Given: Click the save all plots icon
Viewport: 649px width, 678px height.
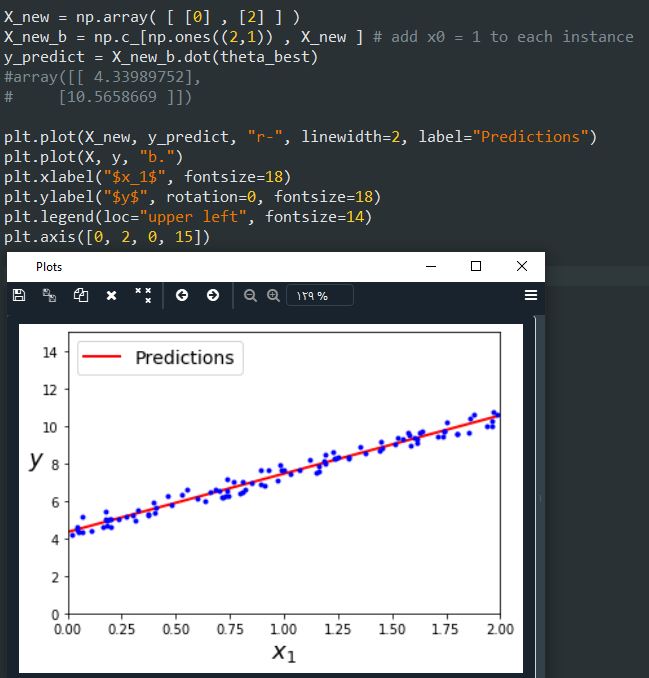Looking at the screenshot, I should 48,296.
